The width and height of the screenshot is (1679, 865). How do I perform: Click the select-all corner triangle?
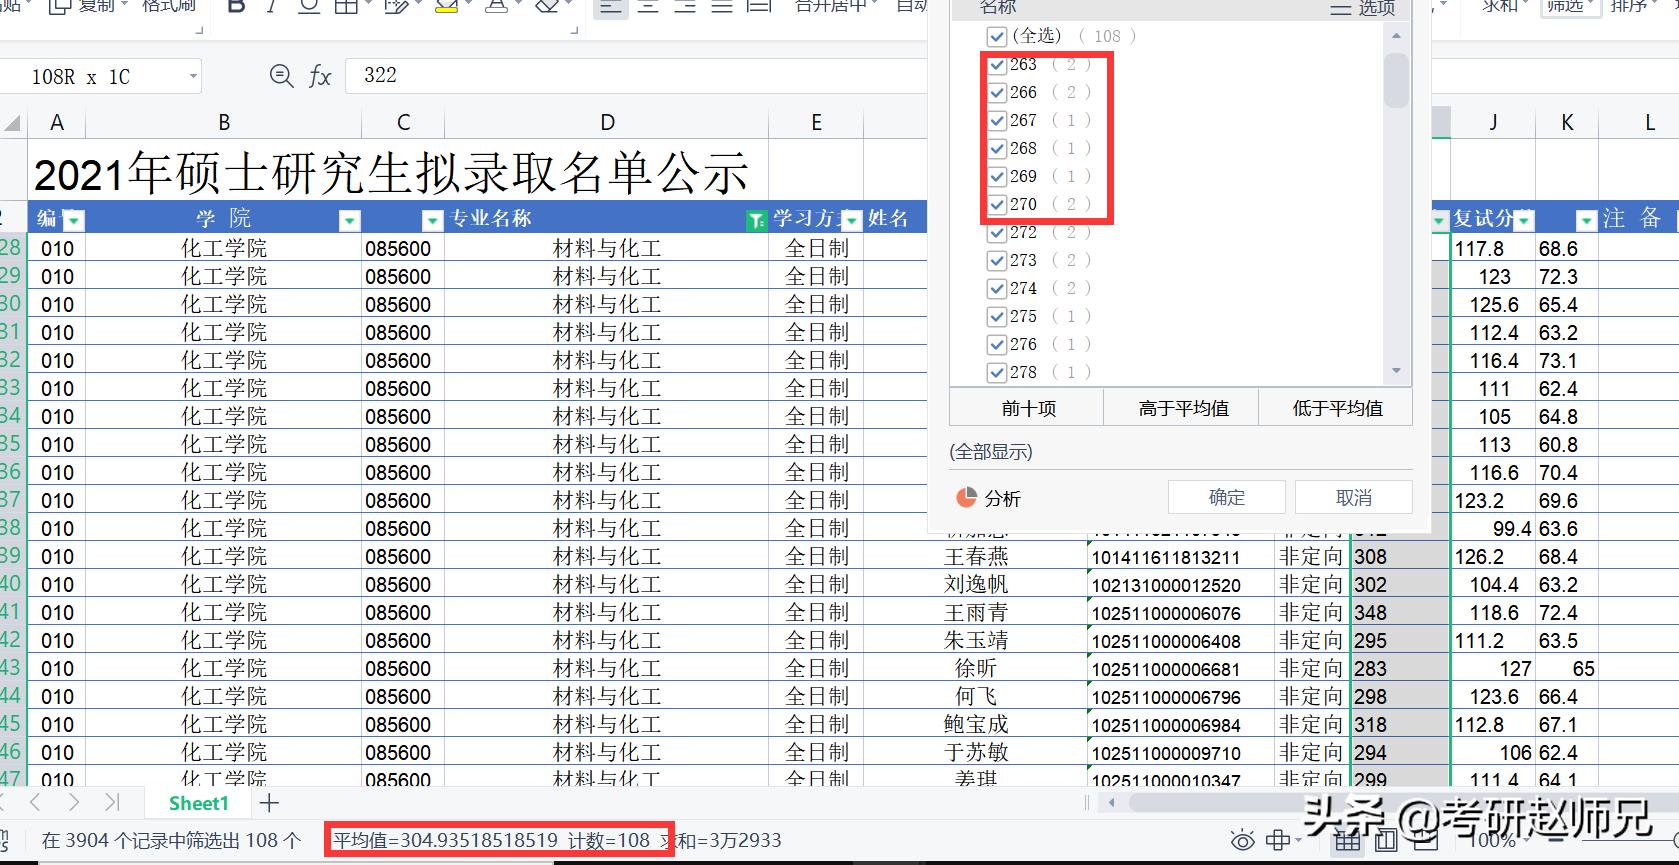(x=13, y=124)
